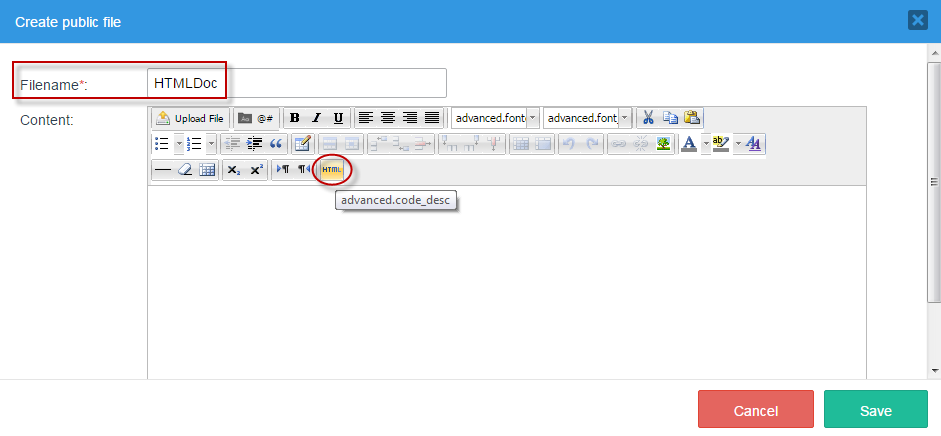Align text to center

tap(388, 118)
